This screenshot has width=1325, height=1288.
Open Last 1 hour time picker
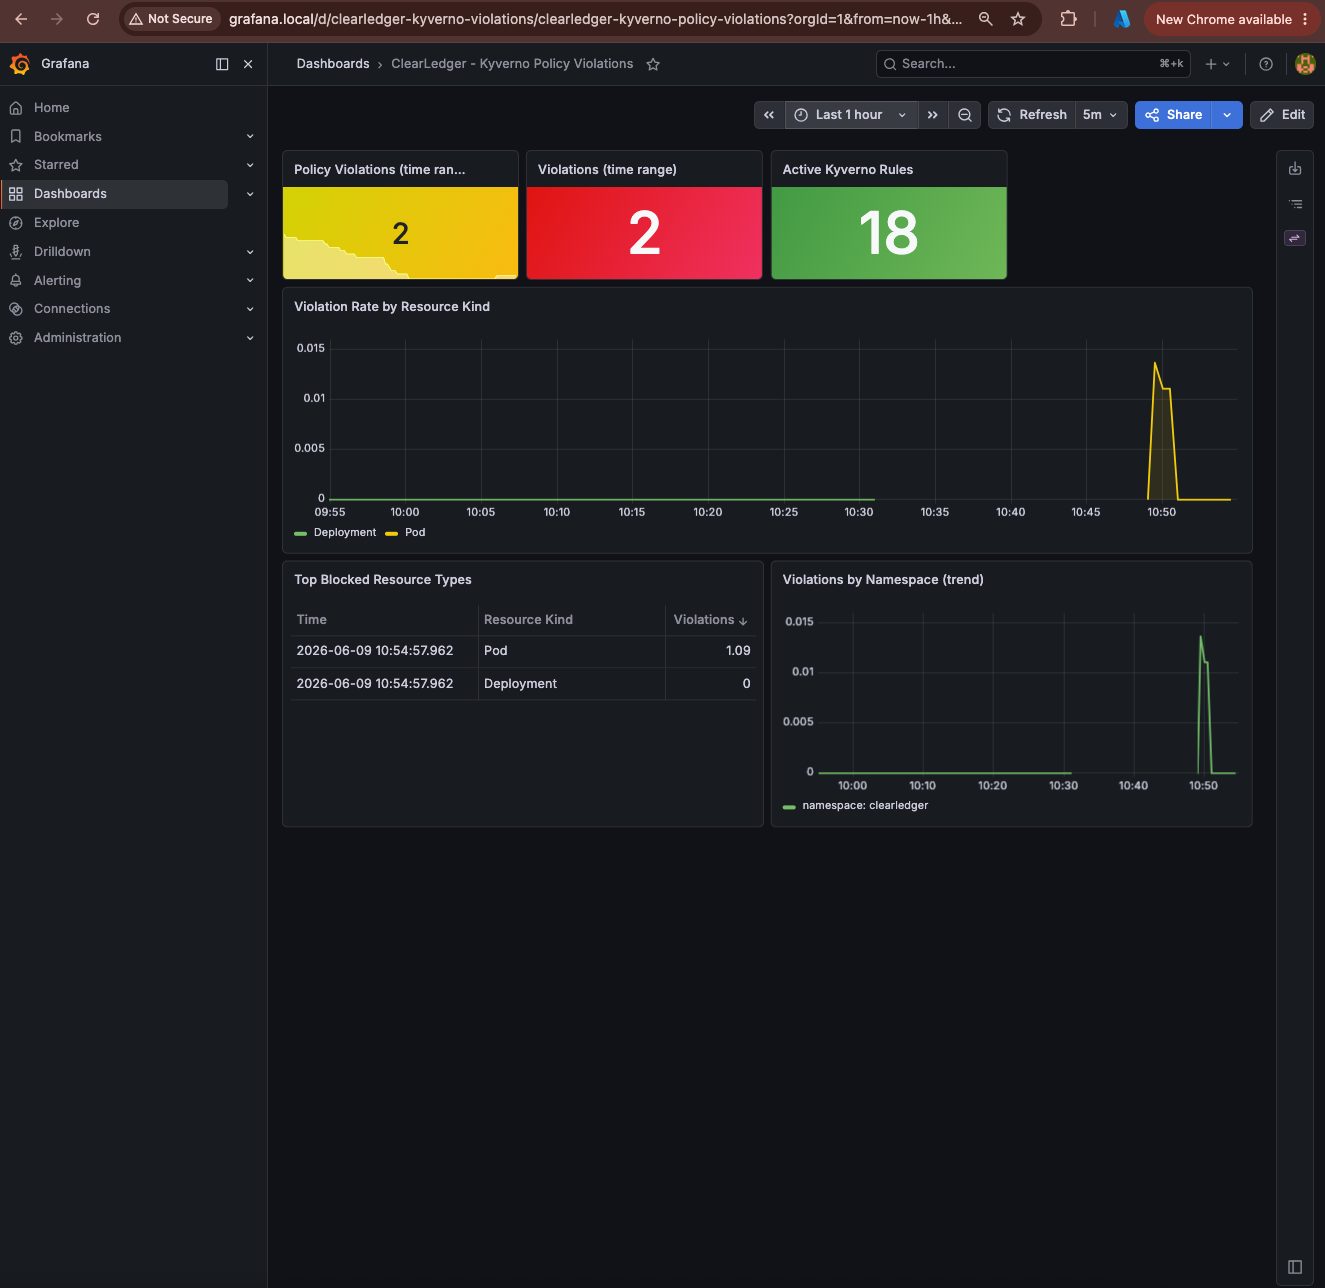tap(850, 115)
